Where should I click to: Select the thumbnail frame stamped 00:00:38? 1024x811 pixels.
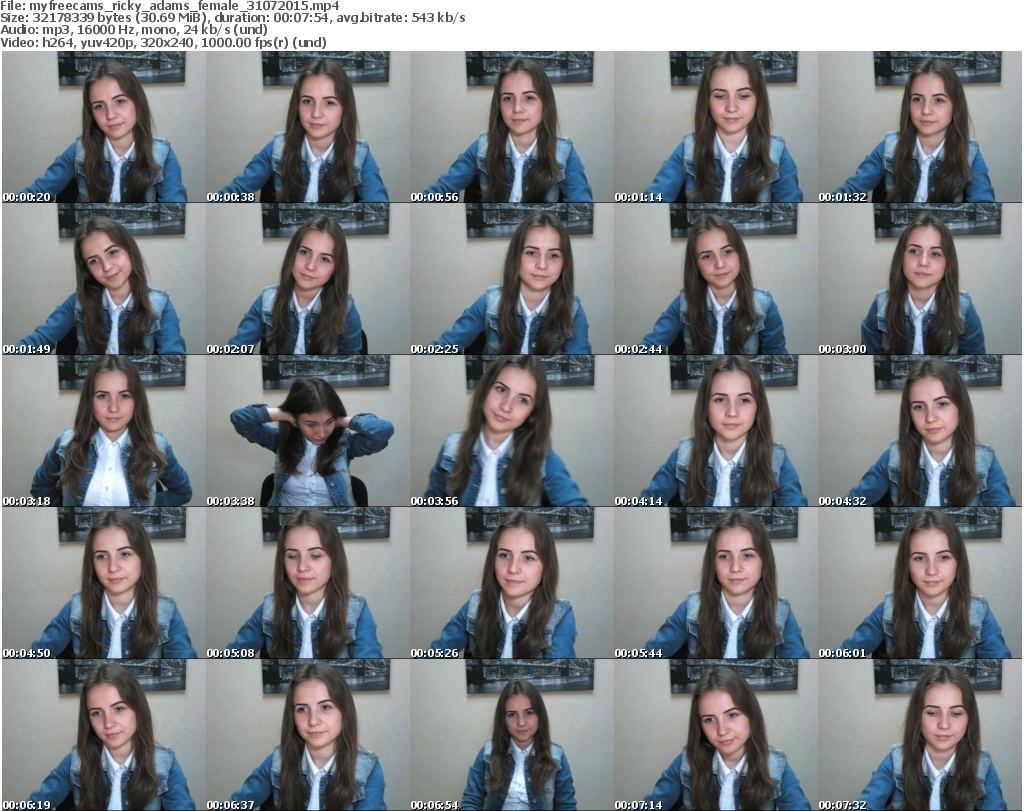[308, 127]
